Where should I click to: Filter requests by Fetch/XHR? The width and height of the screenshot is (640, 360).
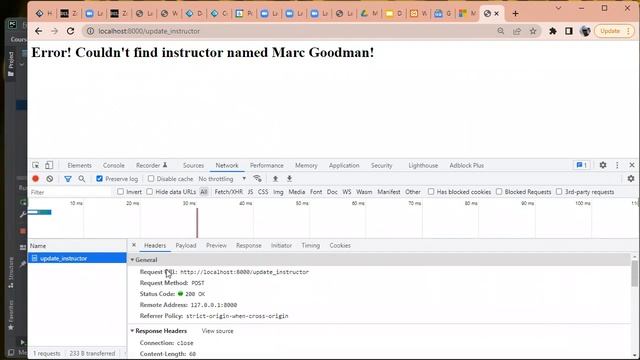(x=229, y=191)
